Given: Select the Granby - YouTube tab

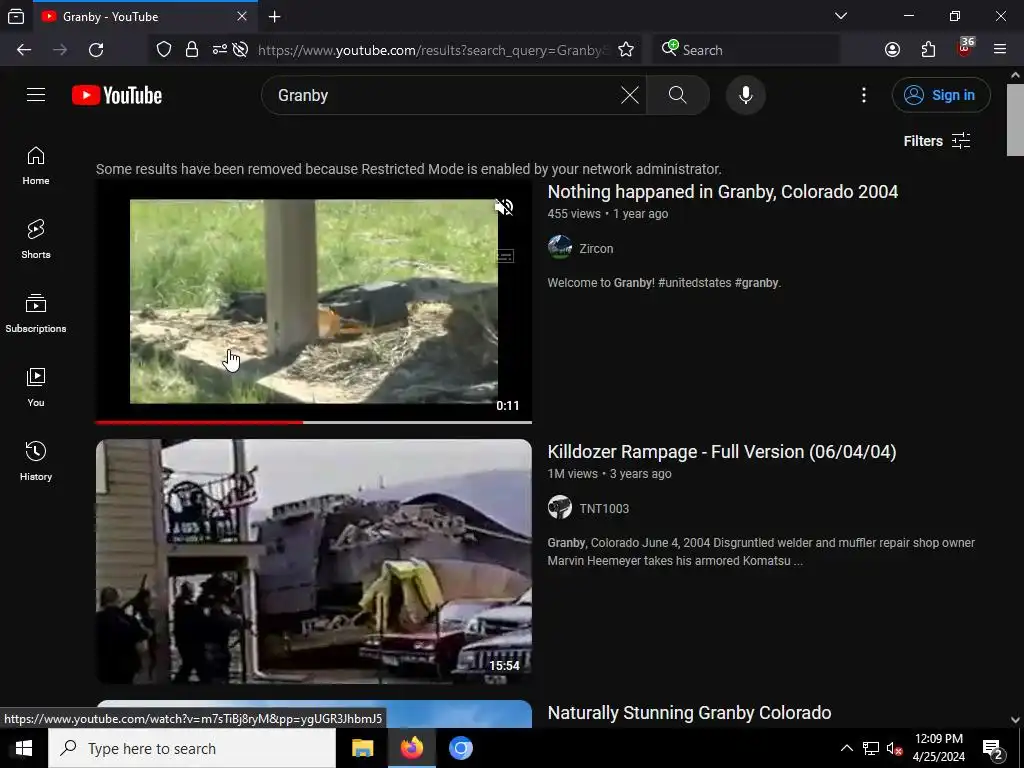Looking at the screenshot, I should (x=145, y=17).
